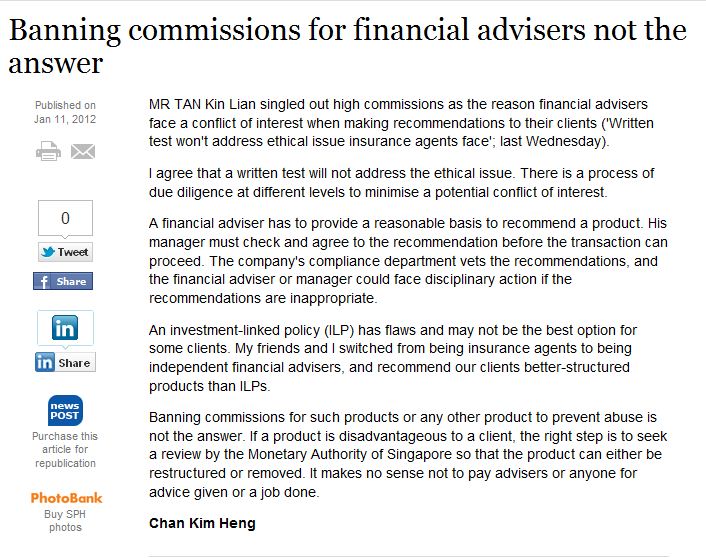The height and width of the screenshot is (558, 706).
Task: Click the large LinkedIn logo icon
Action: click(65, 328)
